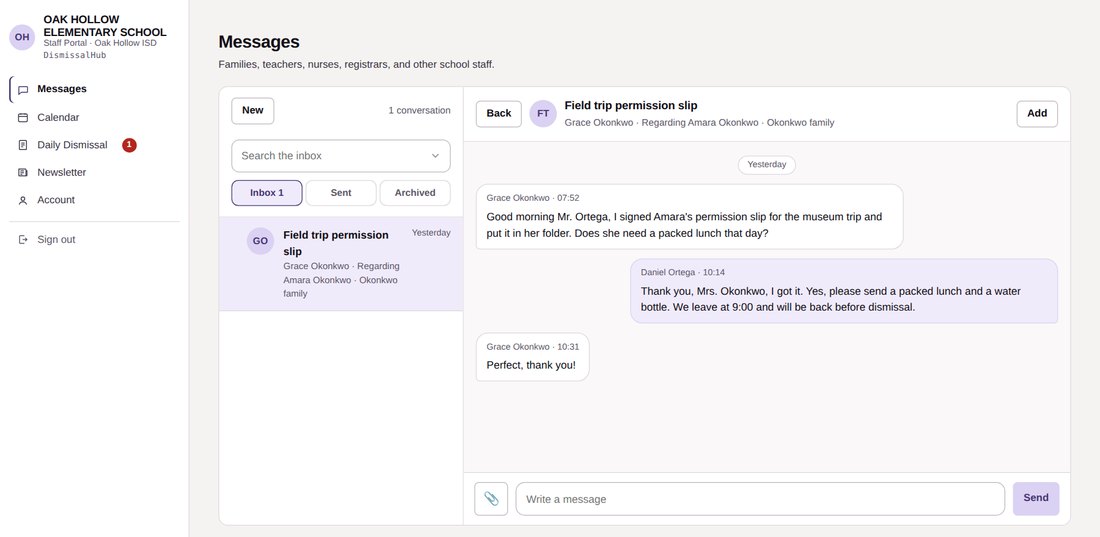Click the Oak Hollow Elementary School title
Image resolution: width=1100 pixels, height=537 pixels.
coord(105,26)
